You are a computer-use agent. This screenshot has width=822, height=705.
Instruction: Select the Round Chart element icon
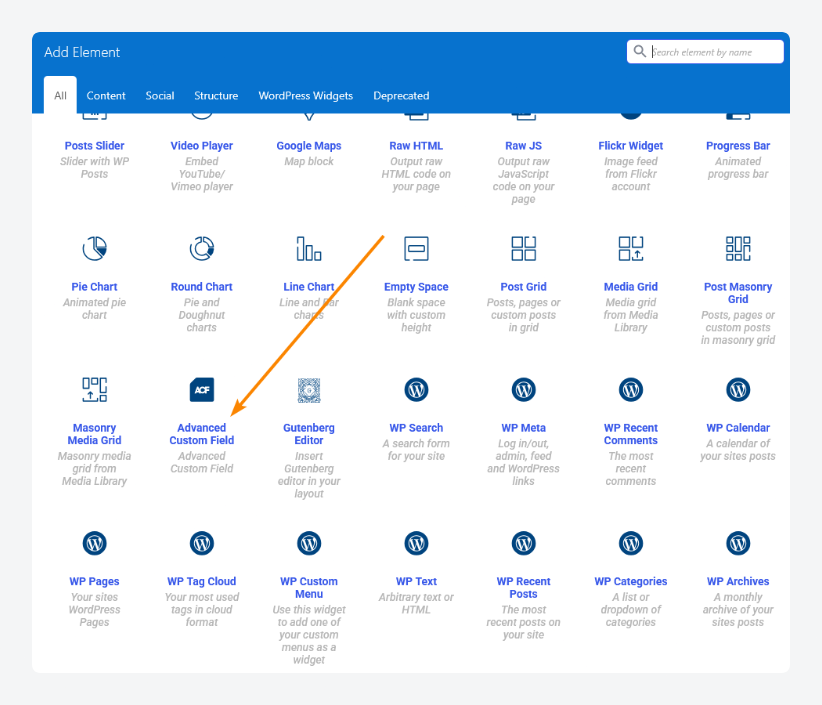click(x=202, y=248)
